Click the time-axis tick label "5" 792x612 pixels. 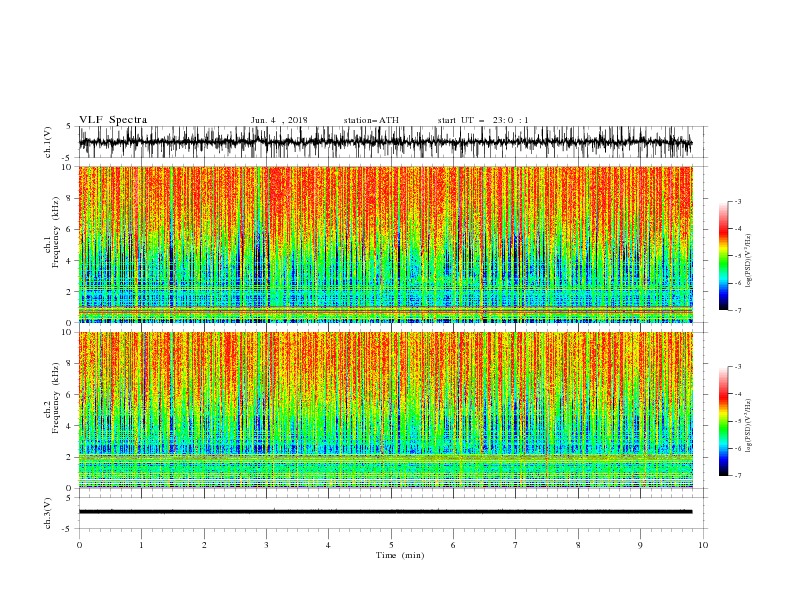pyautogui.click(x=391, y=545)
